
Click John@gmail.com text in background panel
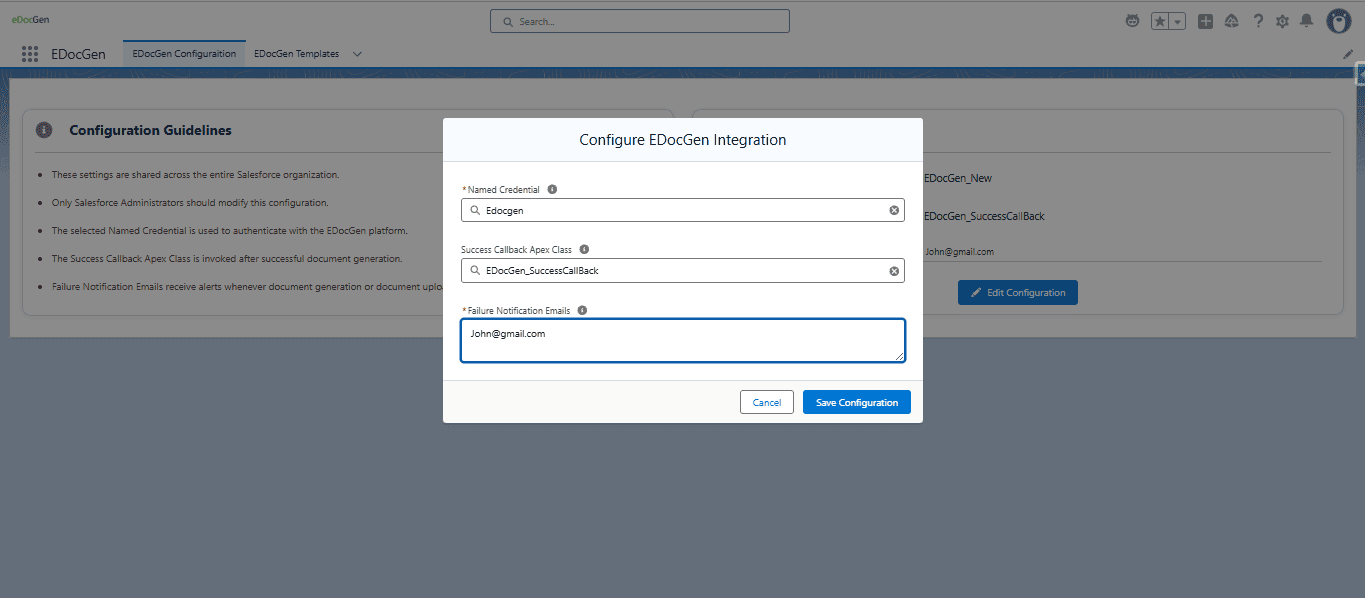coord(959,252)
